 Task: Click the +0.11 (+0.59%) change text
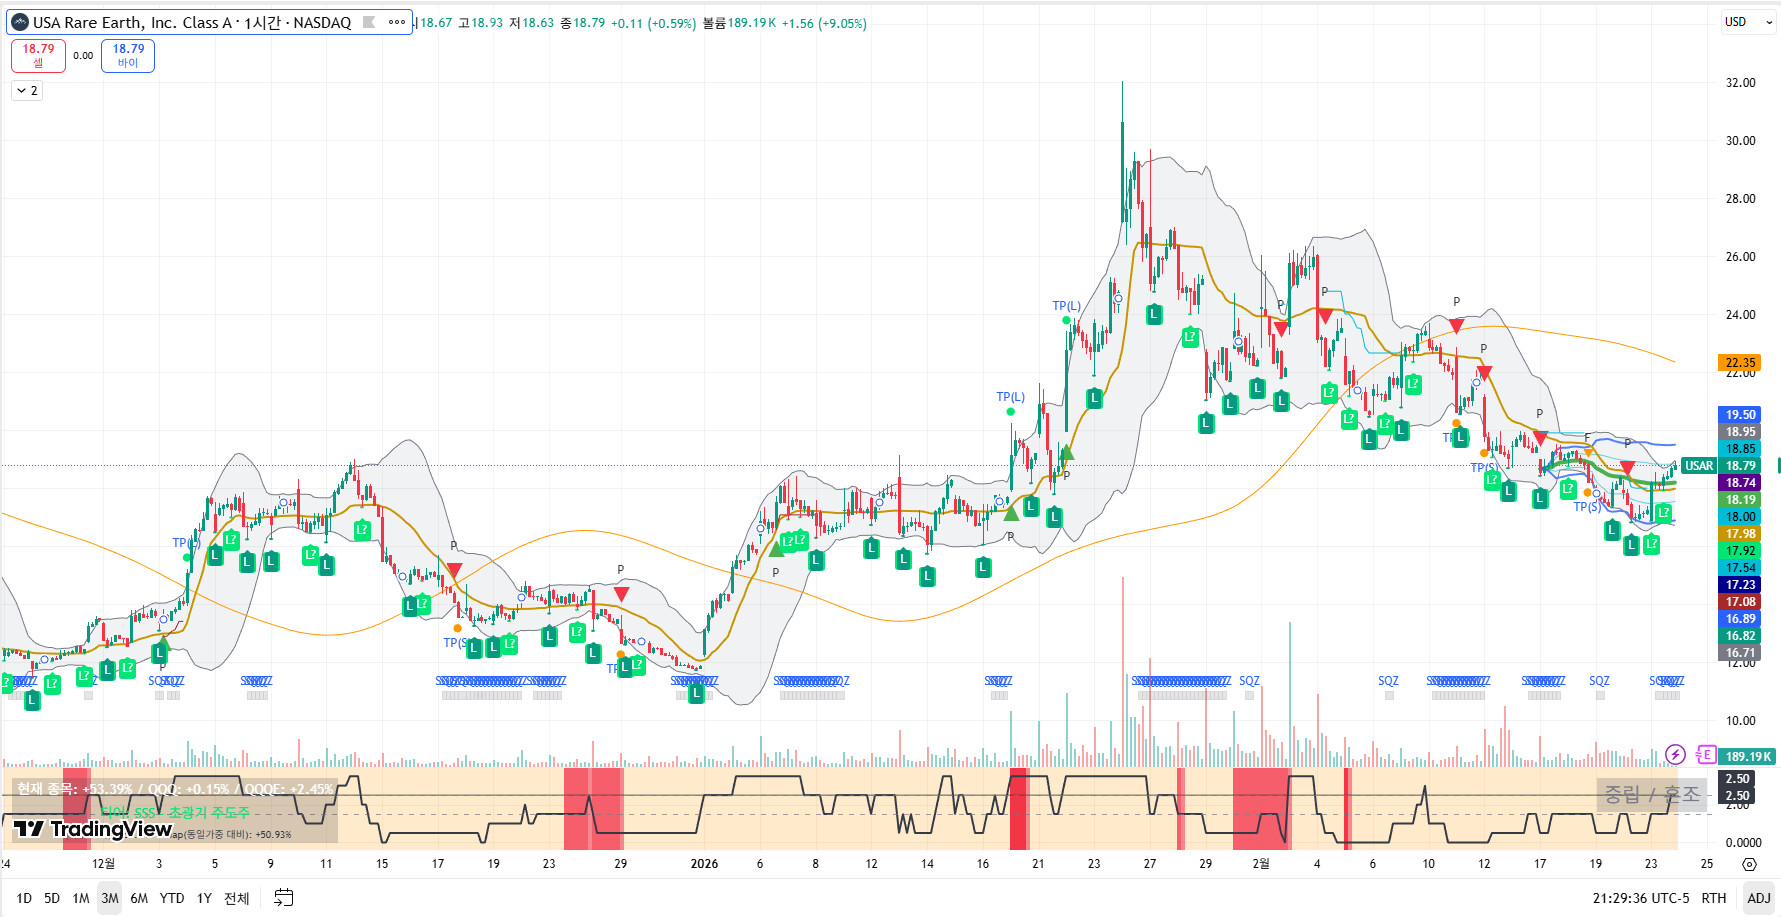653,23
